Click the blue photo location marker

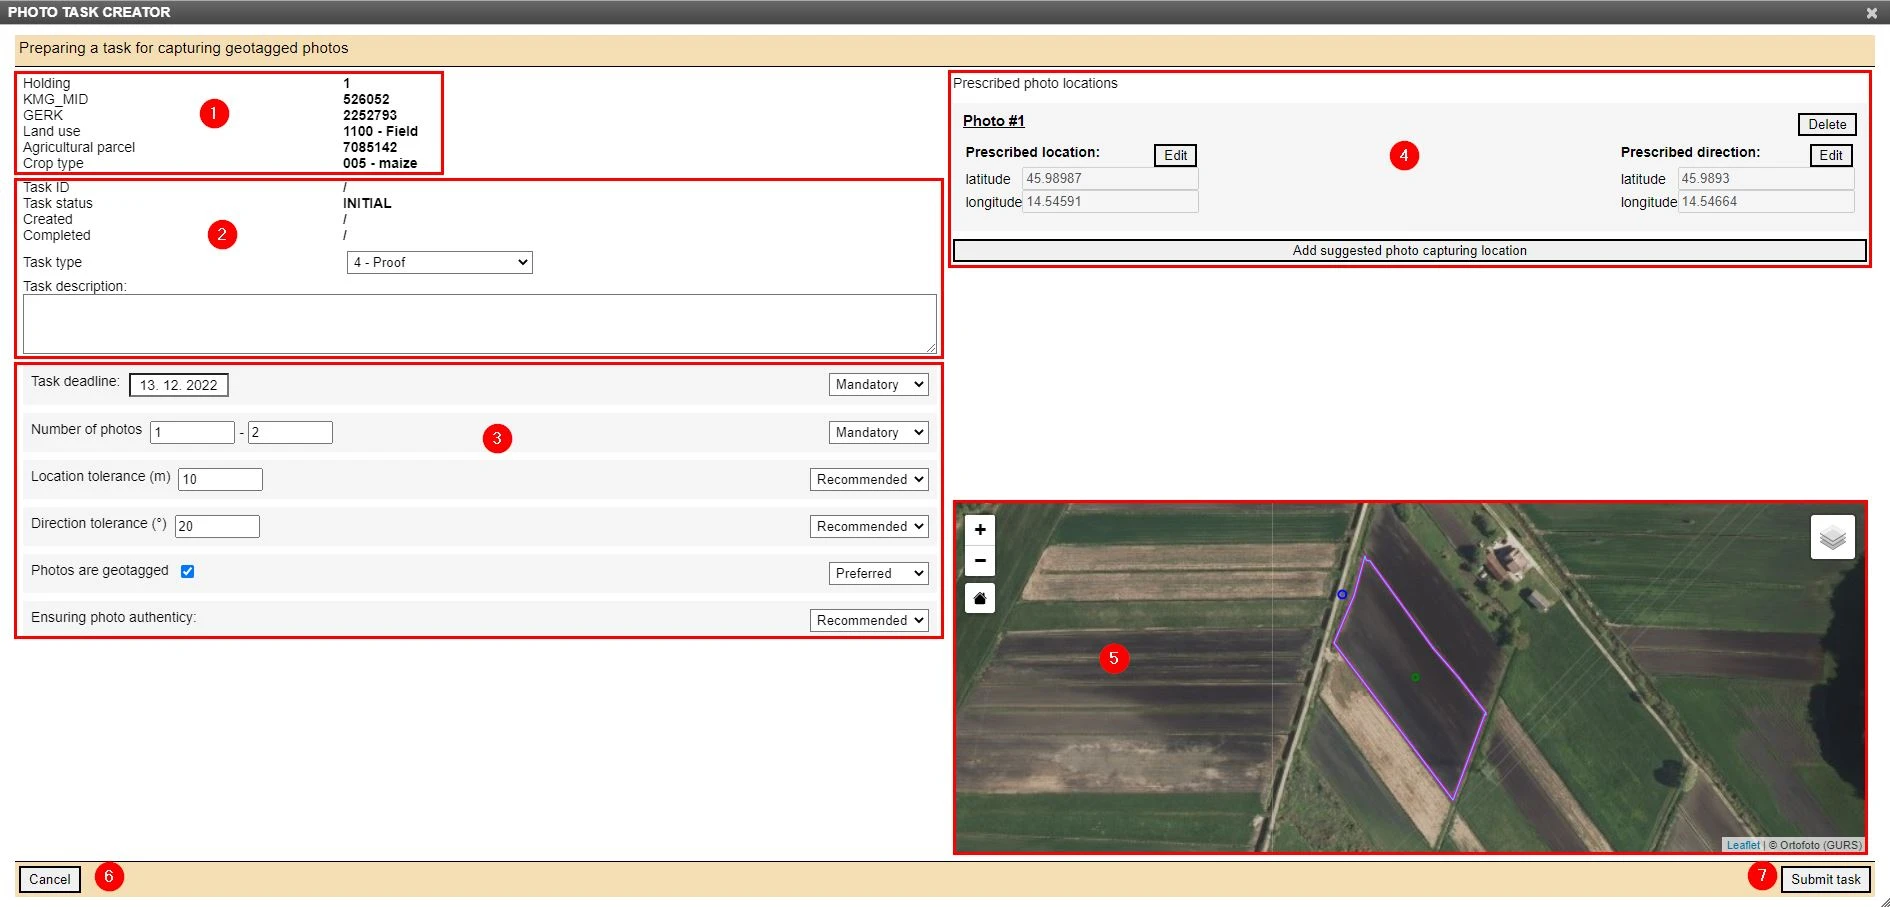[1342, 594]
